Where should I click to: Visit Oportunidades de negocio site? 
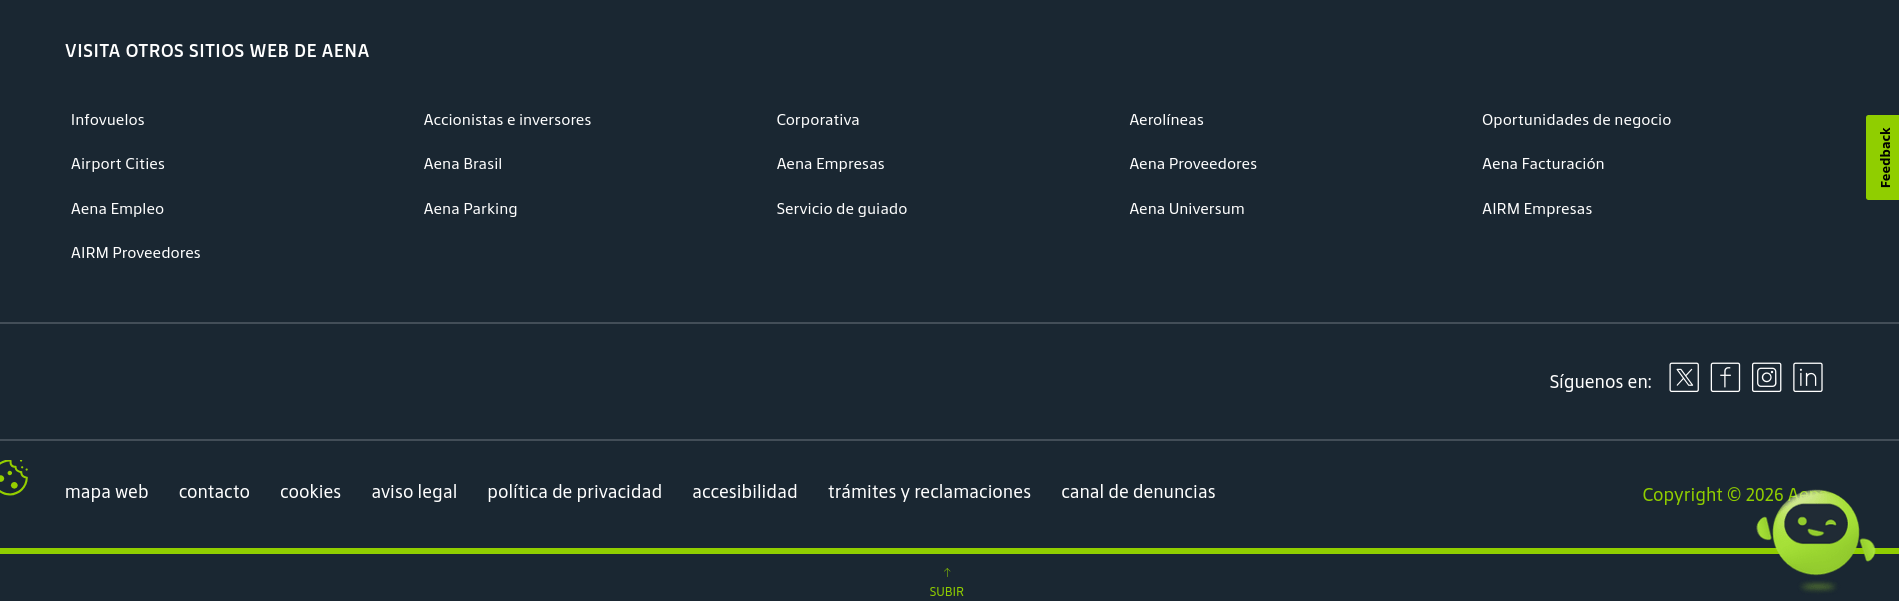tap(1576, 120)
